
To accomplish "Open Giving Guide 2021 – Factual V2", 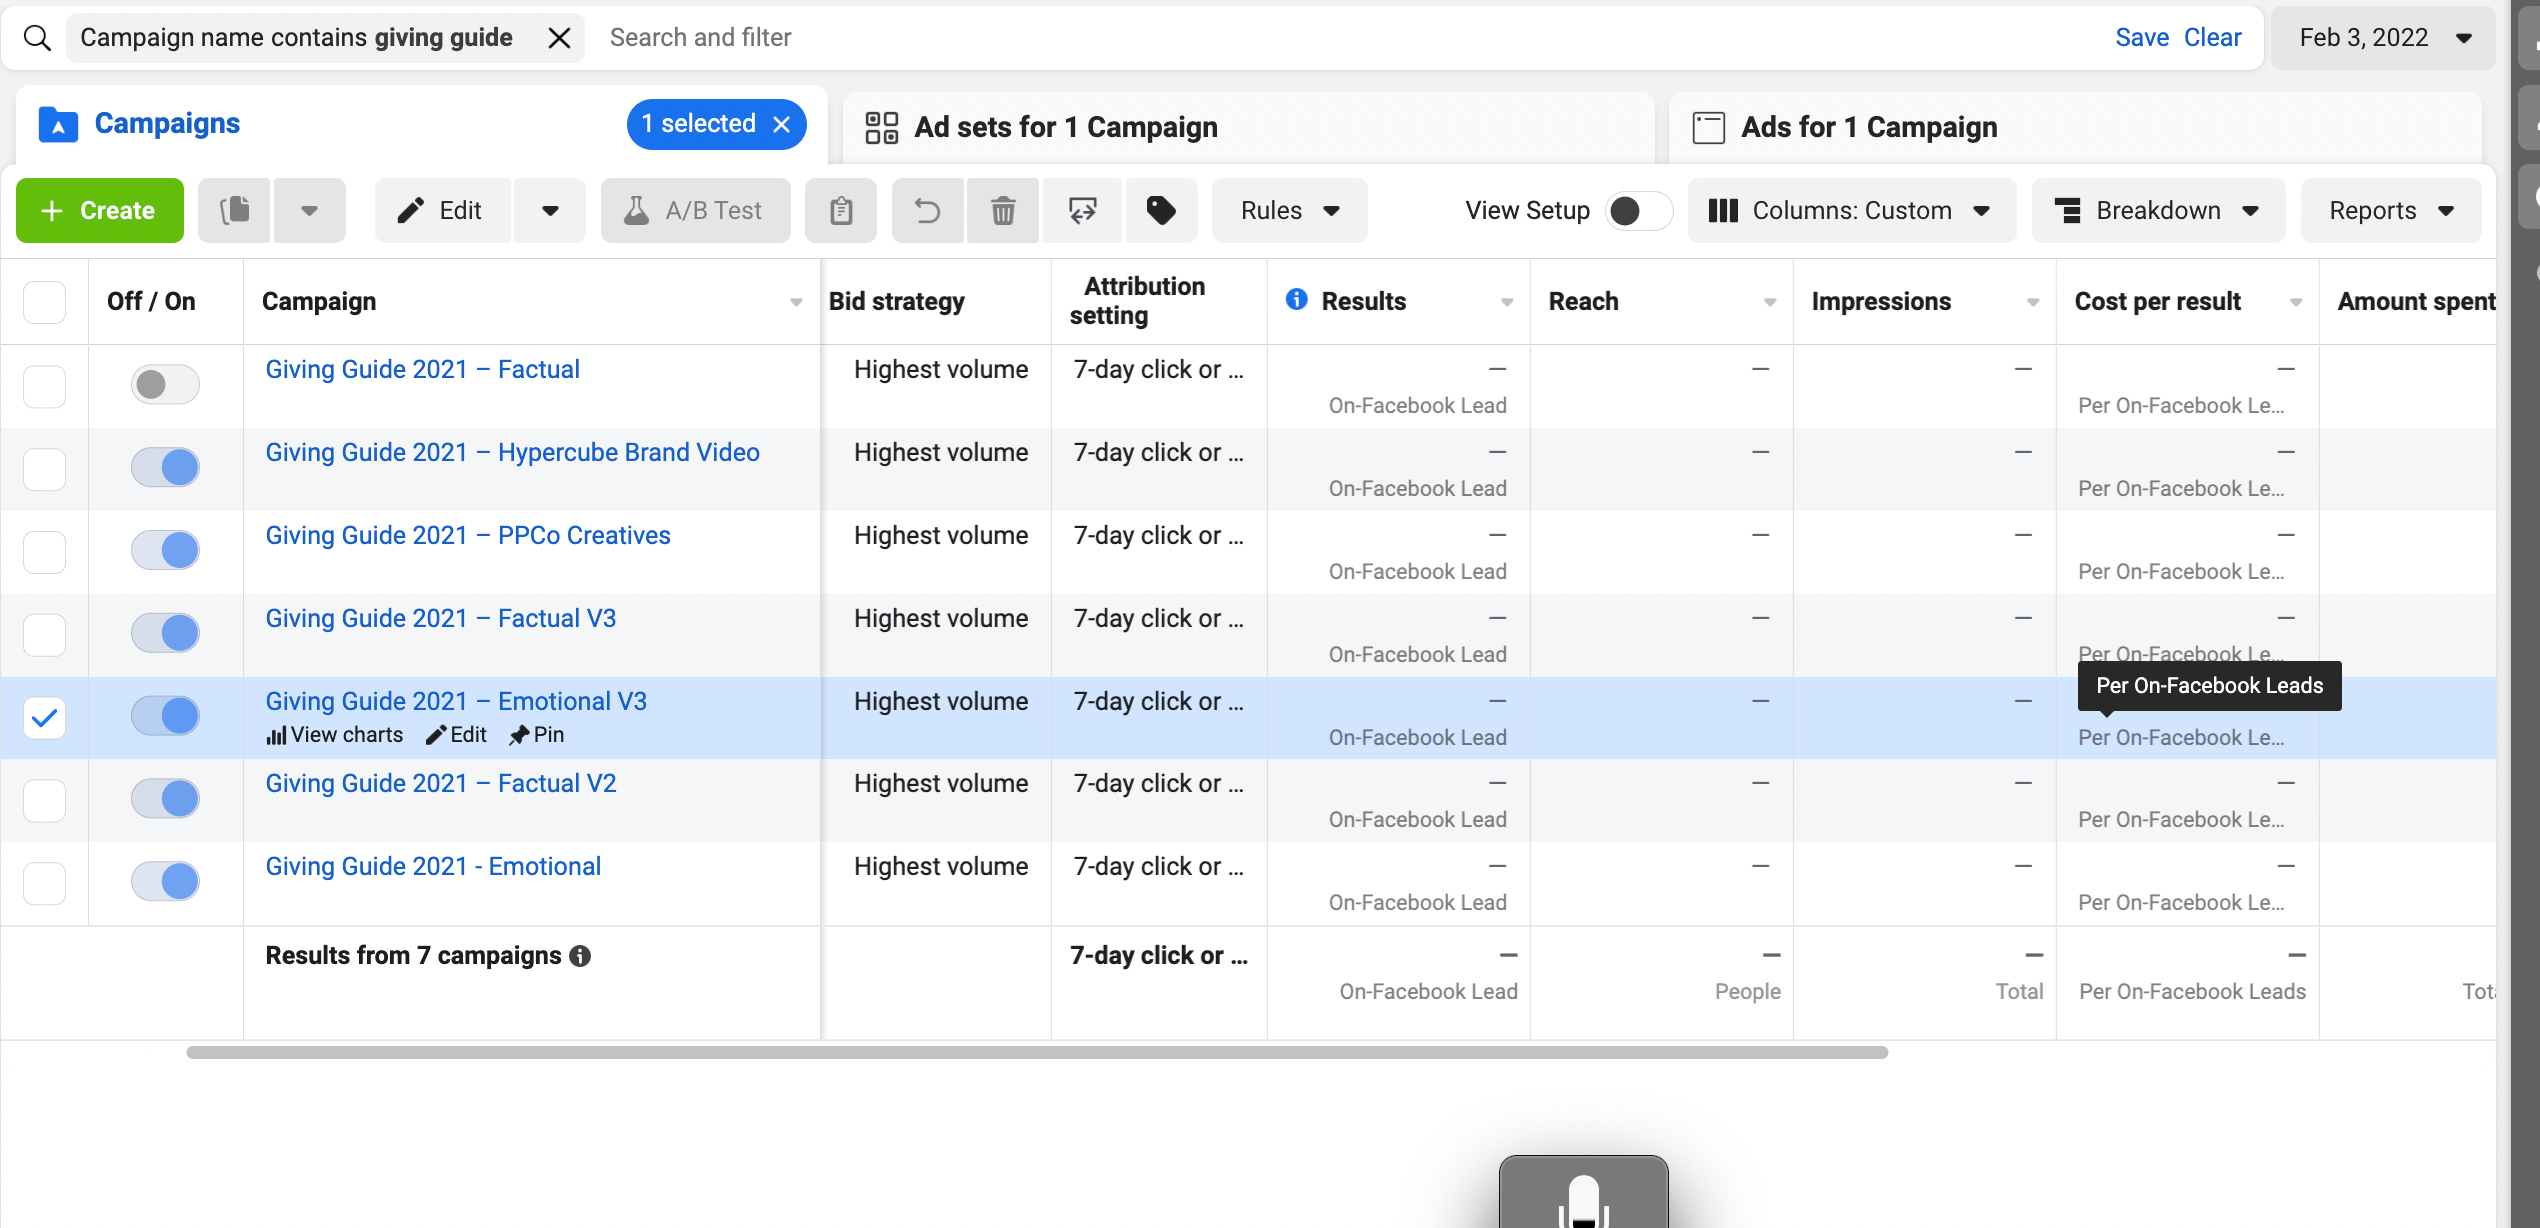I will click(x=441, y=784).
